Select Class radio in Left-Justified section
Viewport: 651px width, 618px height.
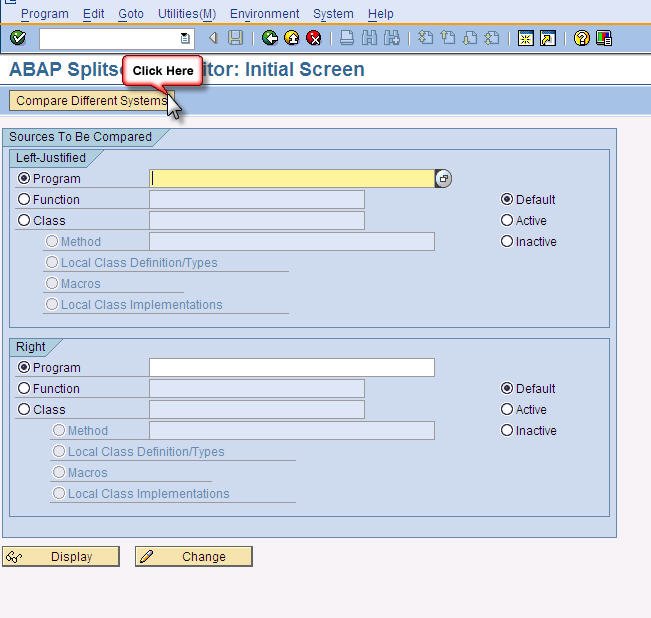click(24, 220)
